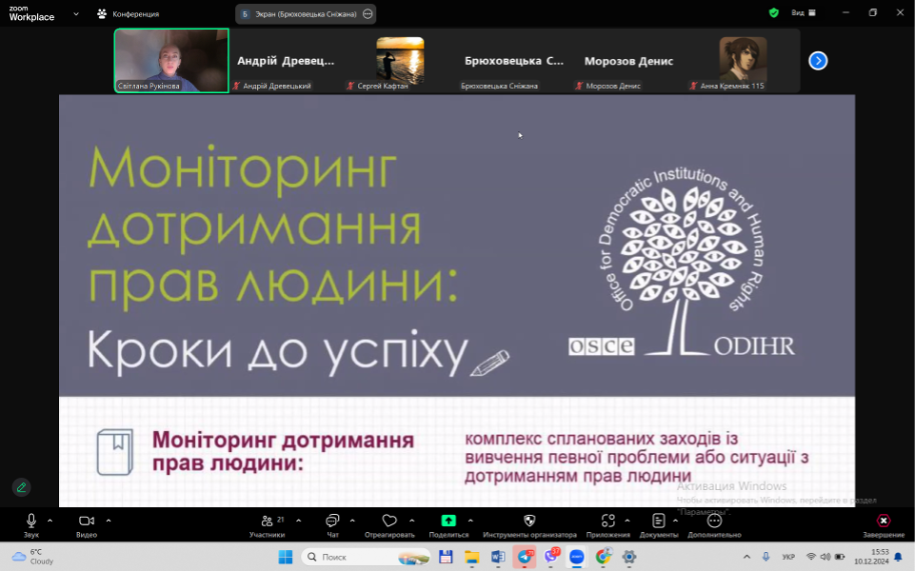Open Google Chrome from the taskbar
The width and height of the screenshot is (916, 572).
(x=603, y=557)
